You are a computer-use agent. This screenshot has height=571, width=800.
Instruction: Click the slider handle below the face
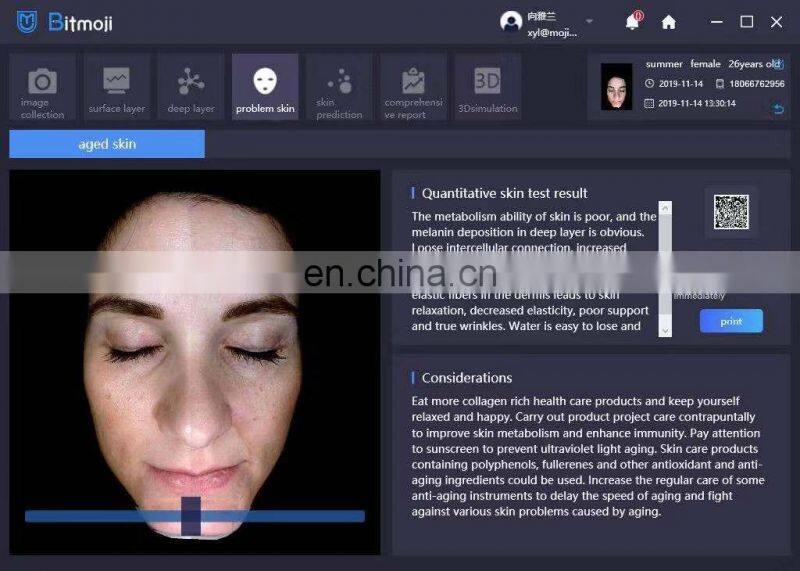(x=191, y=516)
